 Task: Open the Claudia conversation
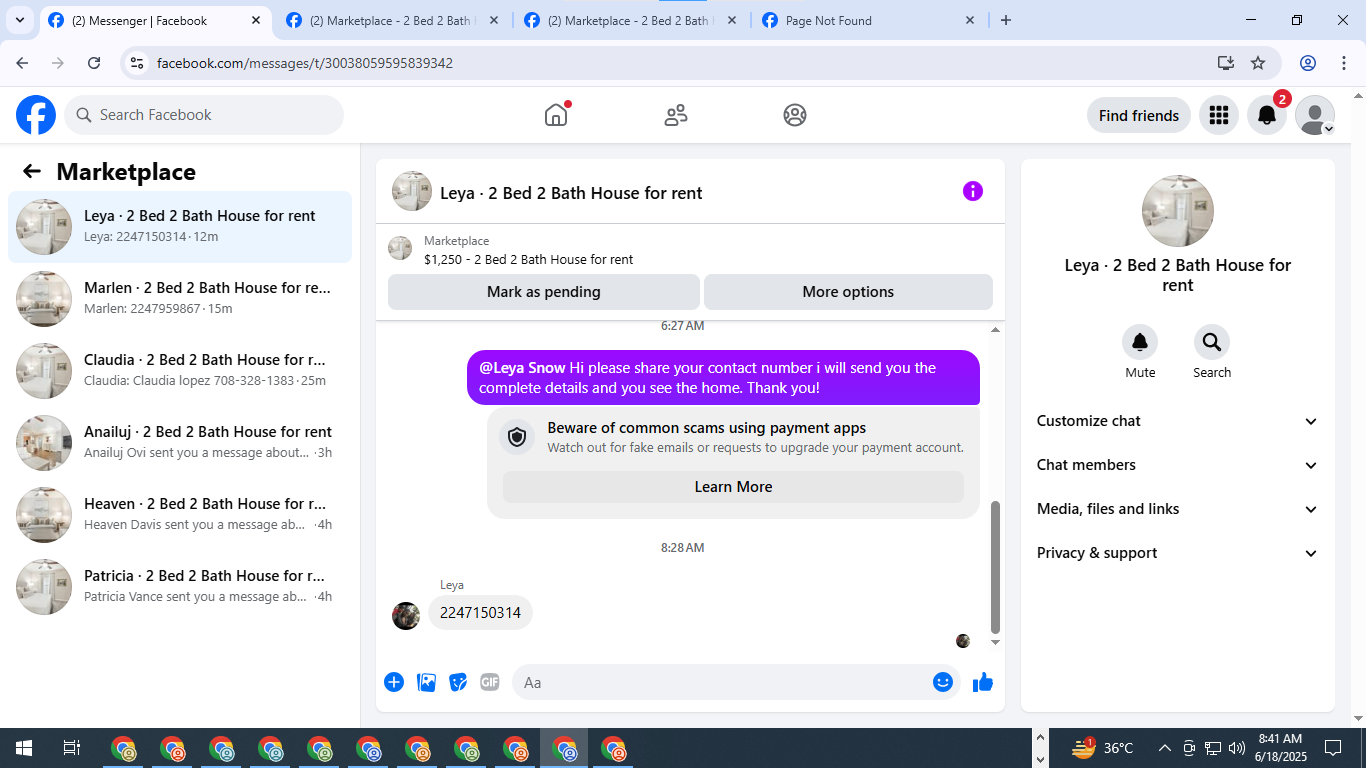click(180, 371)
